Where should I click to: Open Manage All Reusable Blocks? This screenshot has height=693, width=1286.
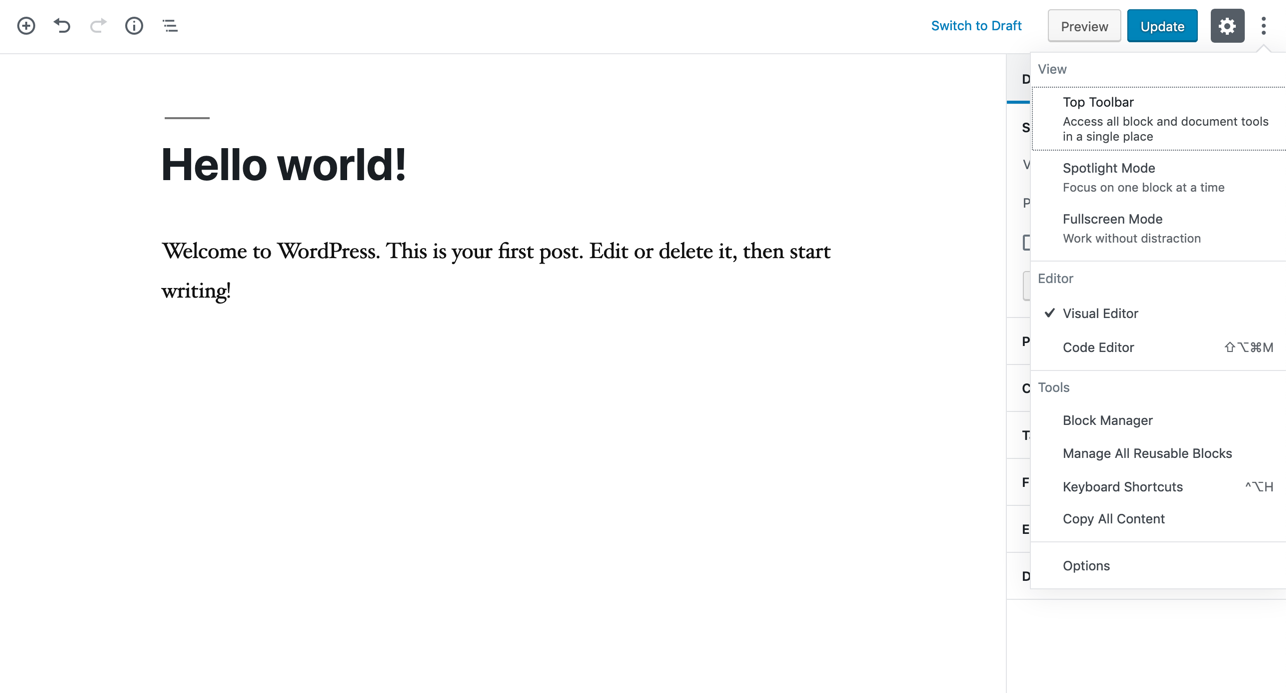[1159, 453]
